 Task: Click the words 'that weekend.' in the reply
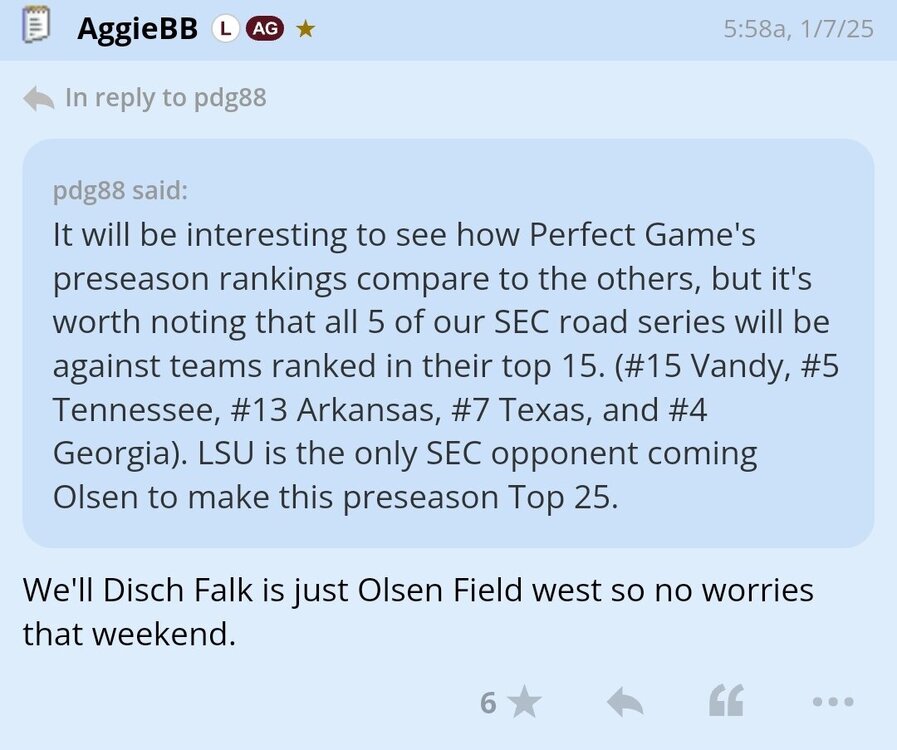(129, 634)
